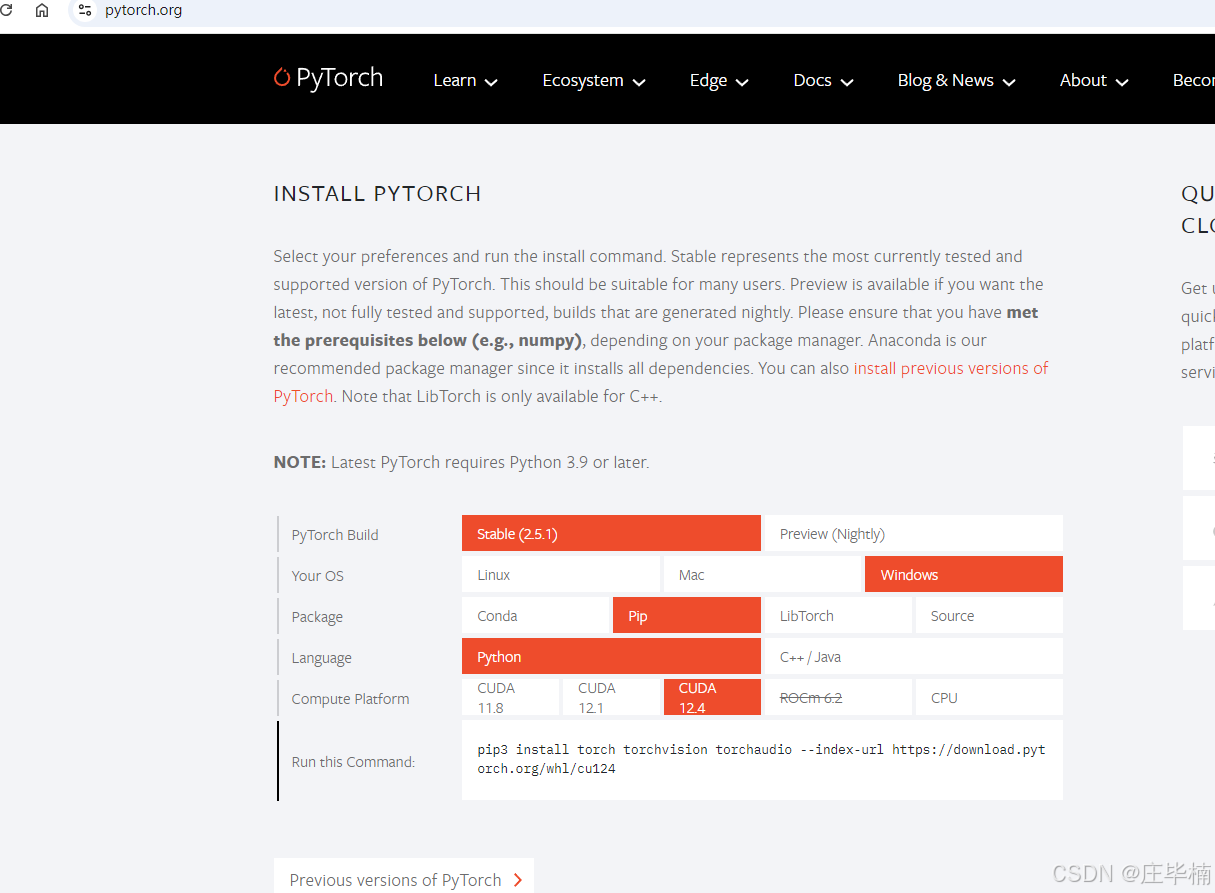Click the 'Your OS' row label

pyautogui.click(x=318, y=576)
